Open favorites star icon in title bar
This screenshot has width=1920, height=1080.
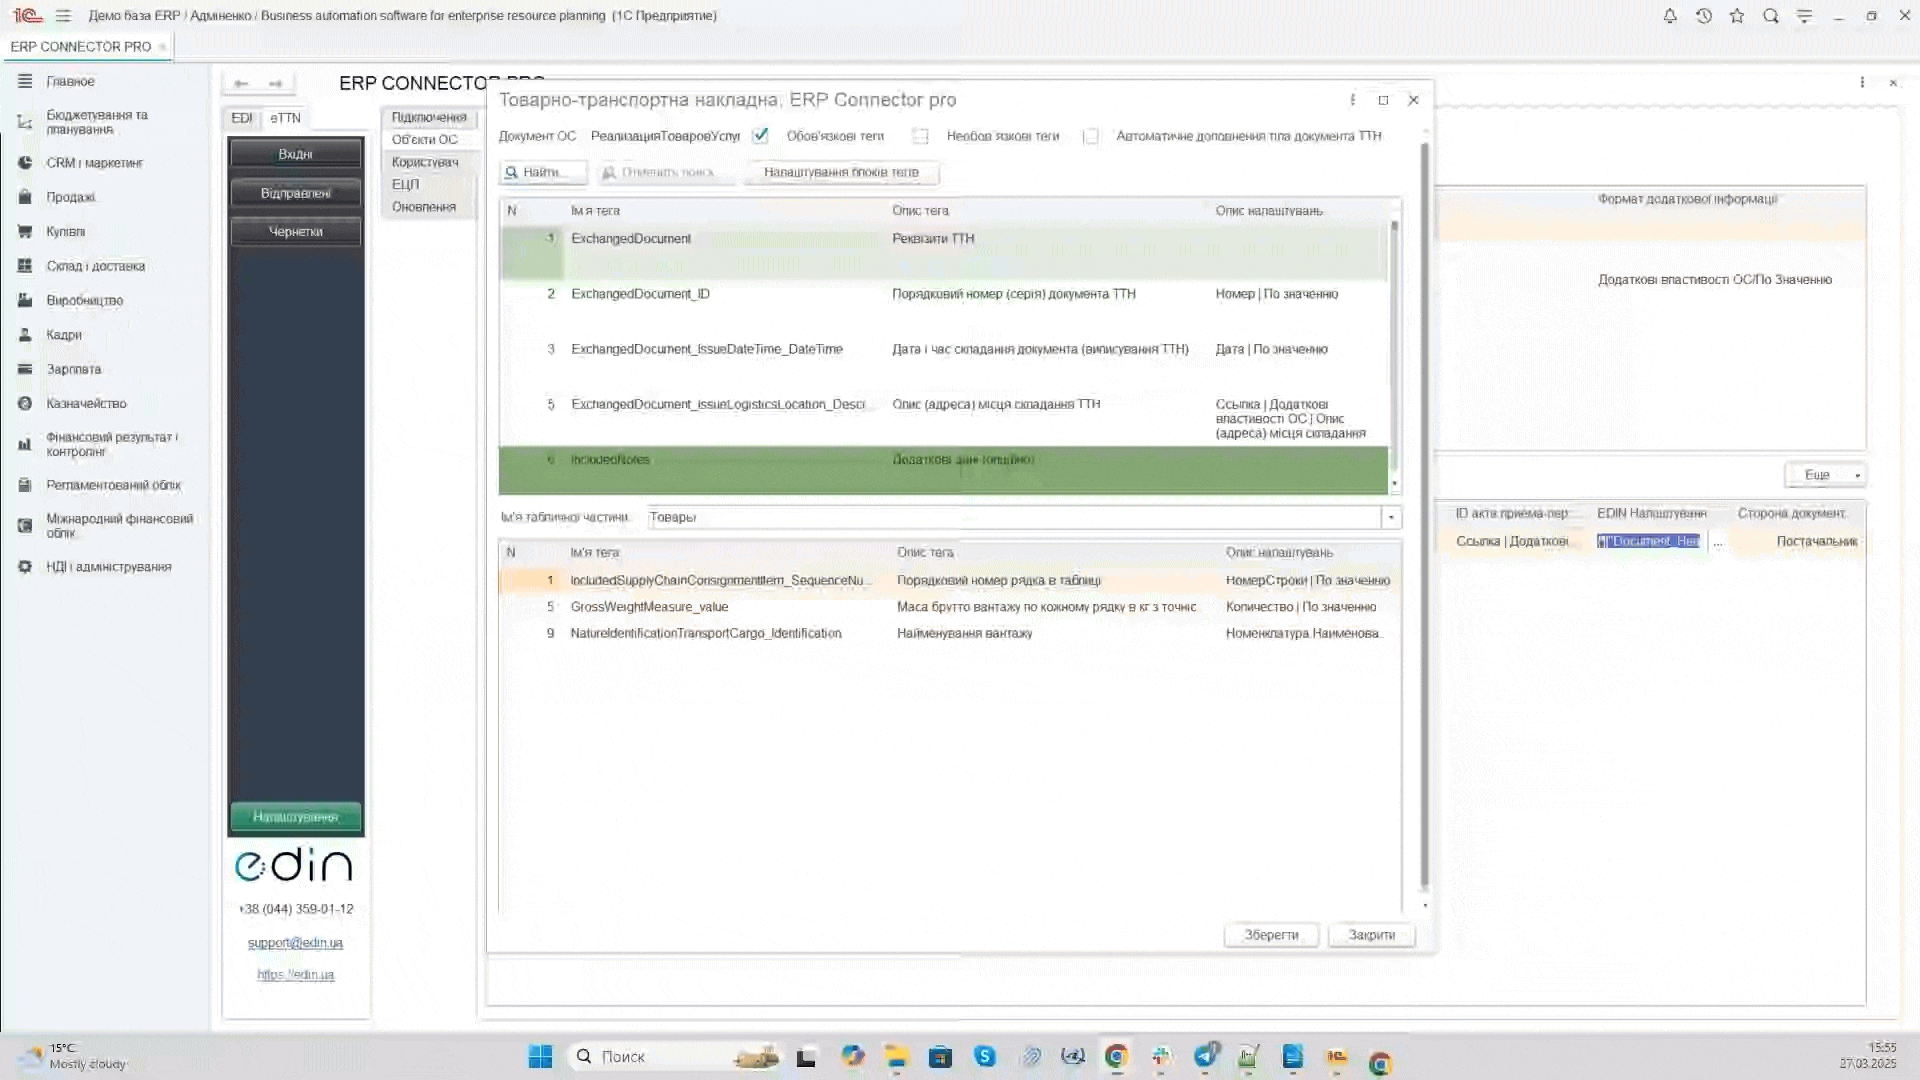coord(1737,16)
